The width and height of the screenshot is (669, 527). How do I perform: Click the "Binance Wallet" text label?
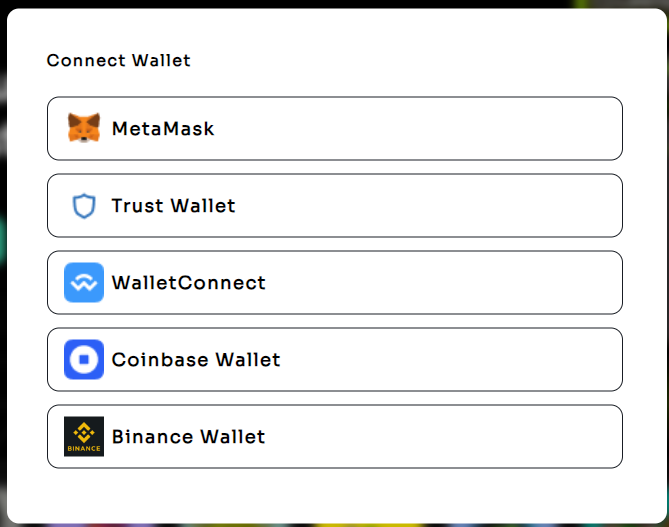pos(189,437)
